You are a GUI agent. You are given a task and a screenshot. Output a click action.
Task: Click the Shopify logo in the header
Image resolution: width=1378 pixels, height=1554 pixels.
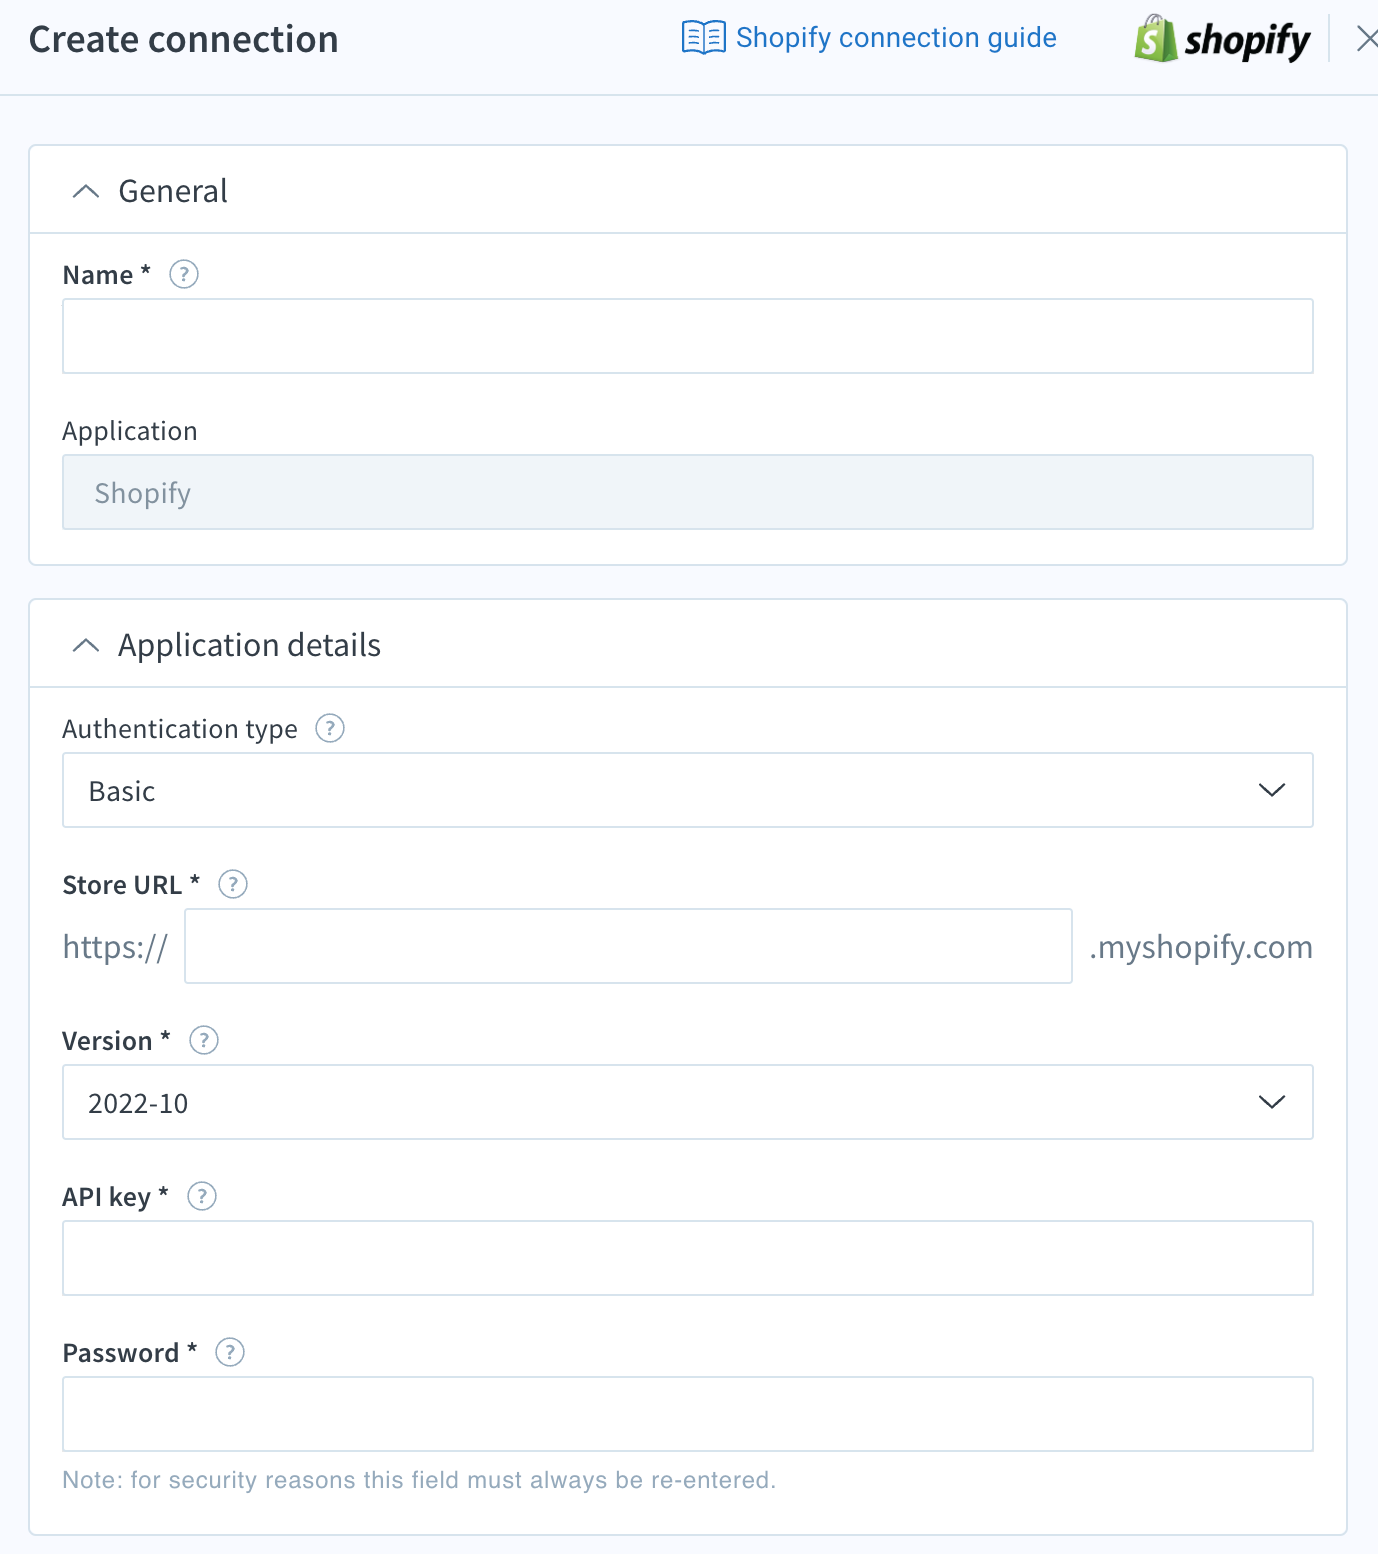1222,39
